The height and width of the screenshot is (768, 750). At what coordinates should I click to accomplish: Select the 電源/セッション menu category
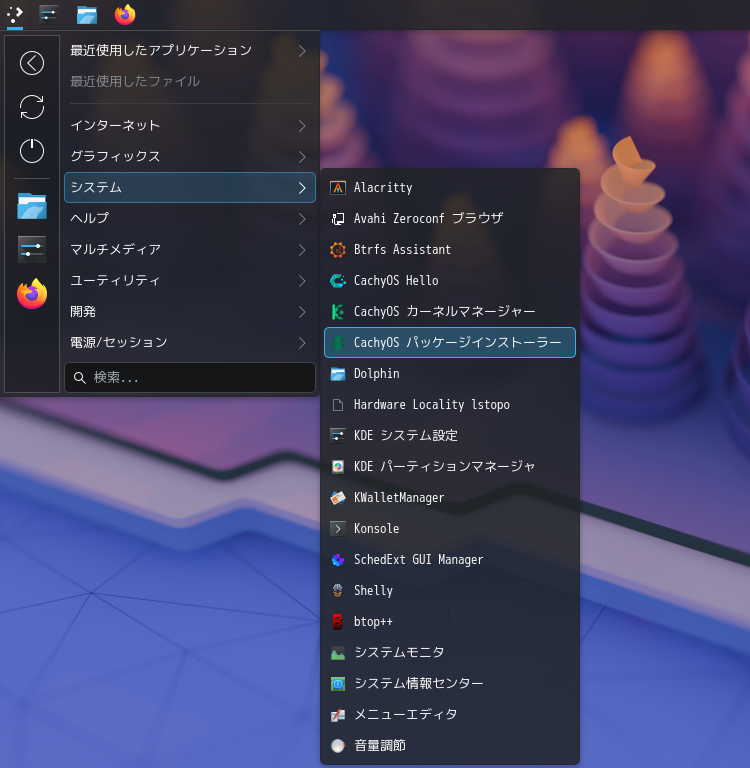[x=190, y=342]
